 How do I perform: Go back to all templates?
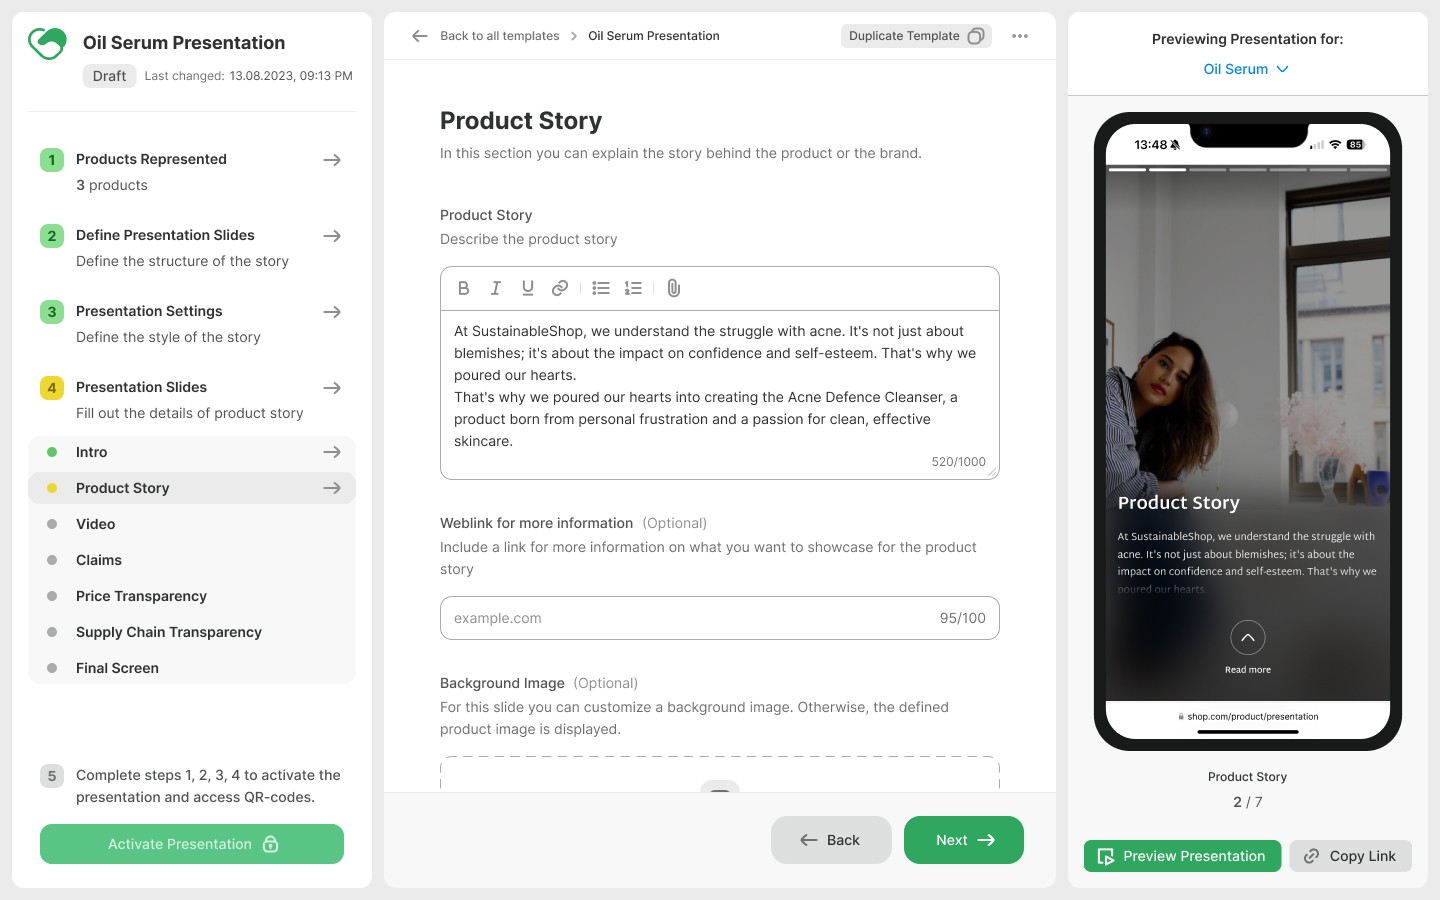click(x=486, y=36)
